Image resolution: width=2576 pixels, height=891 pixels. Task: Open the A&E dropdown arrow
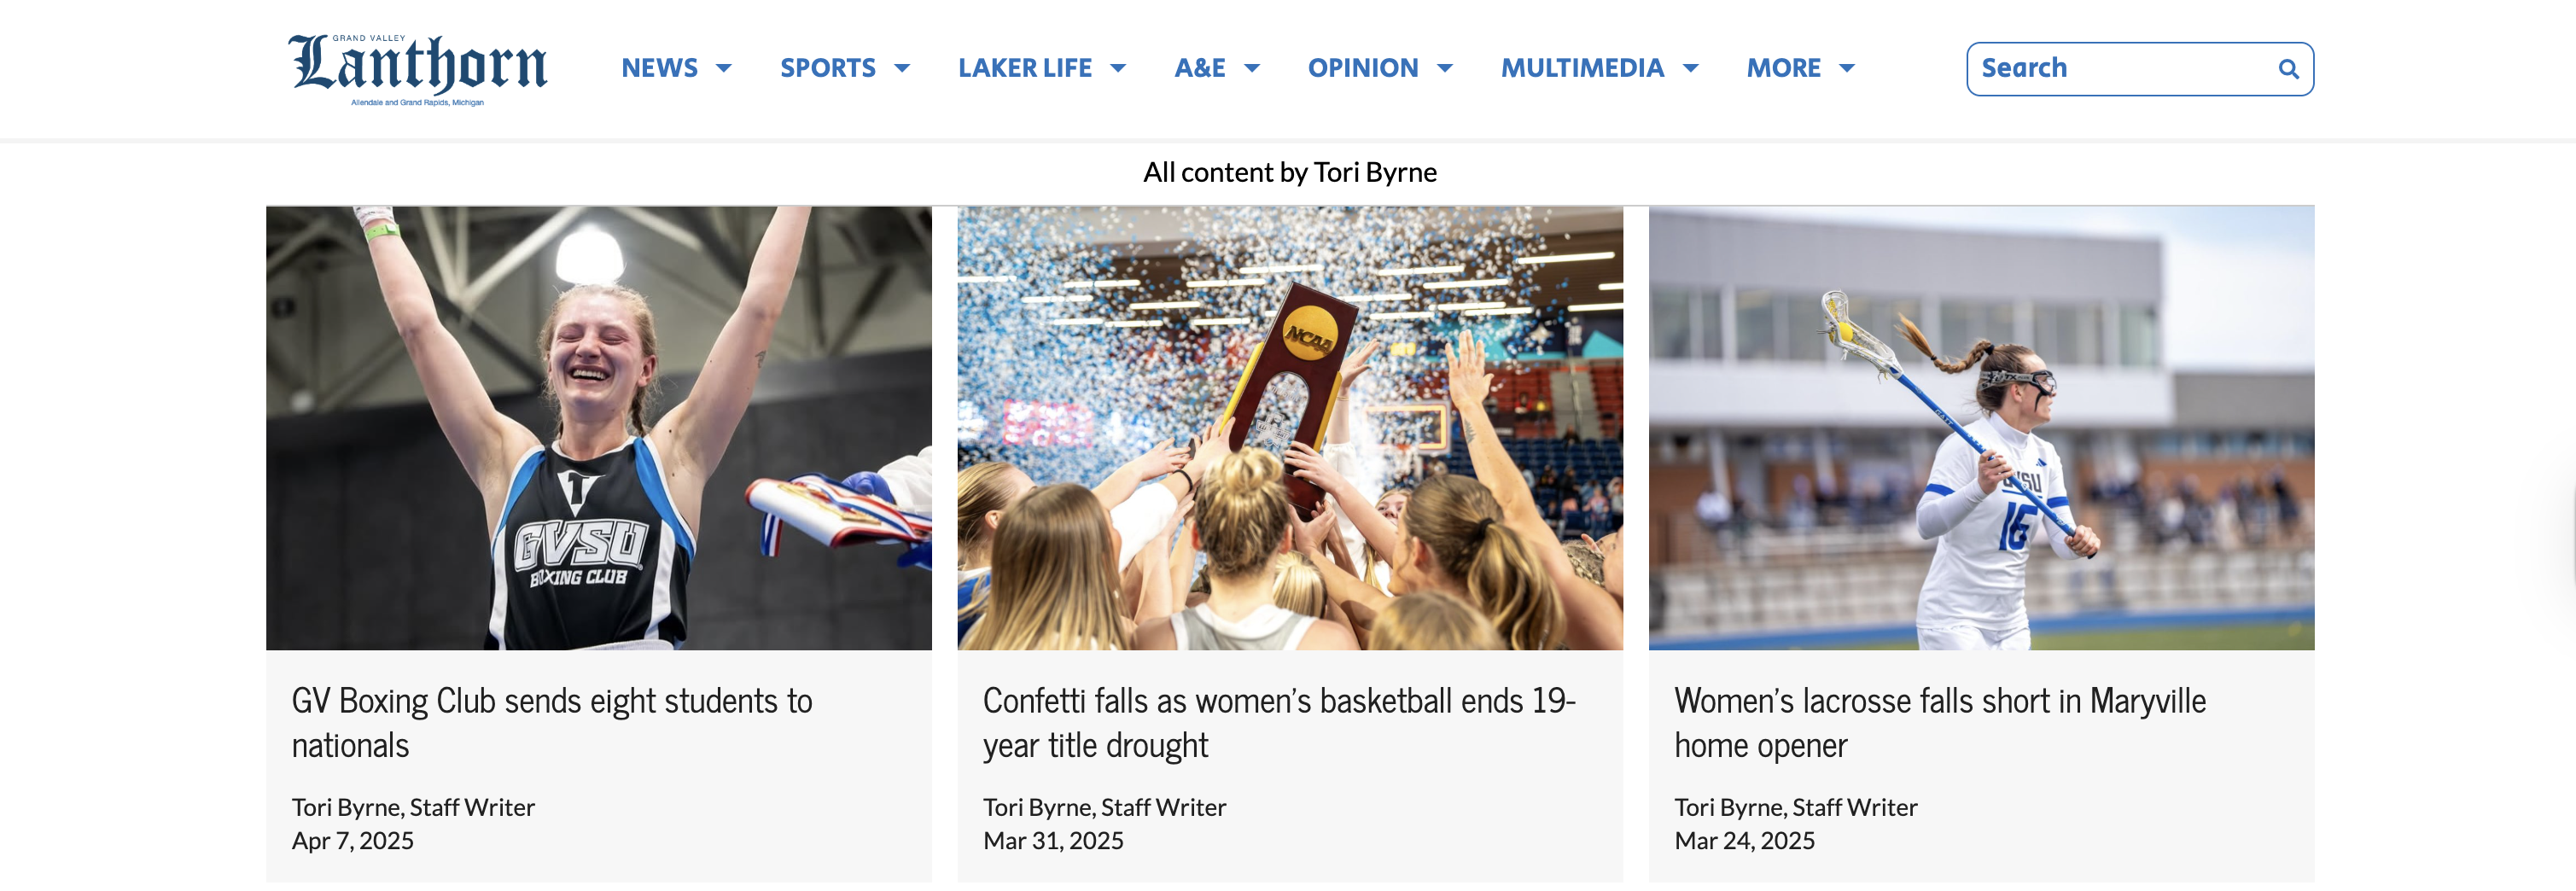click(1251, 68)
